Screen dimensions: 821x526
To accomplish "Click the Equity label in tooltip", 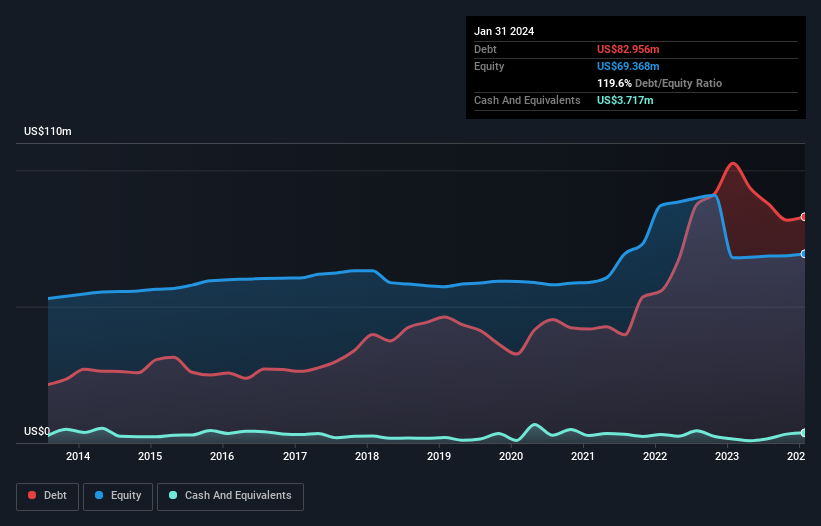I will click(x=489, y=66).
